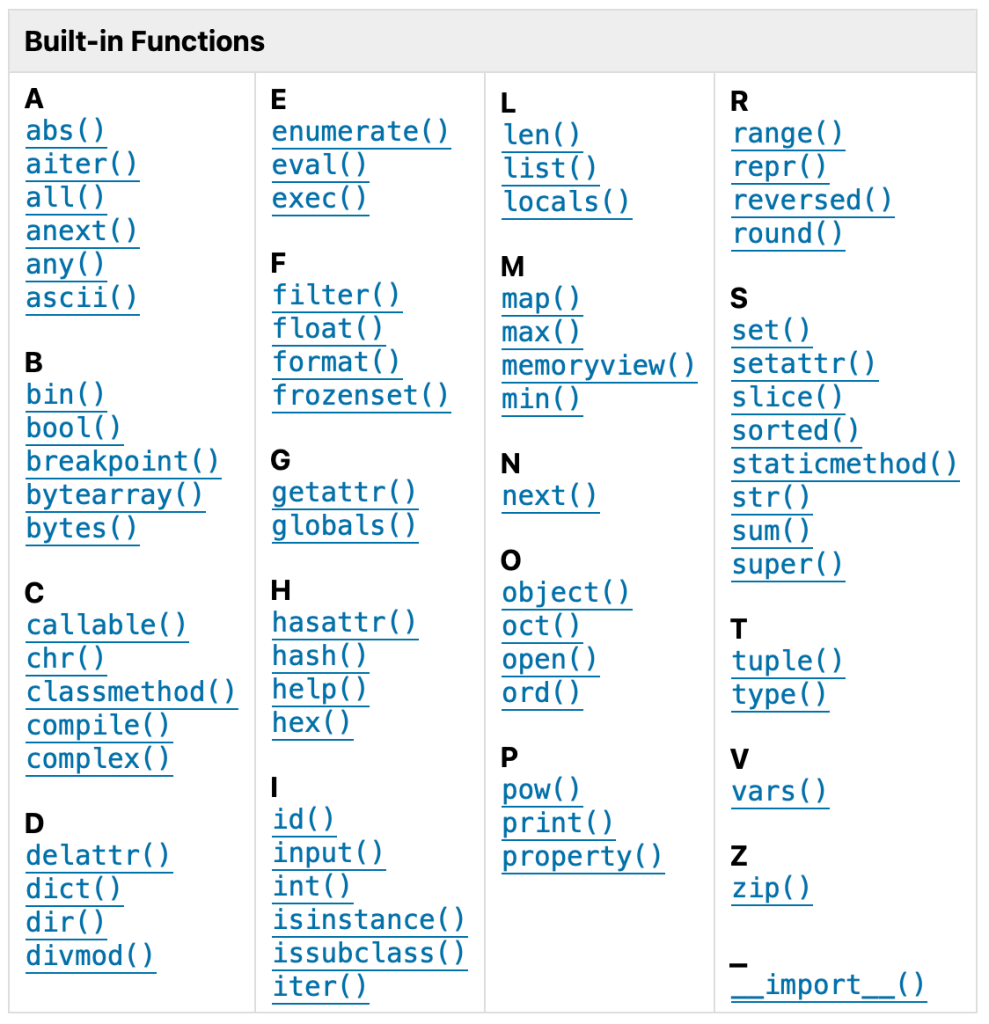Screen dimensions: 989x1024
Task: Select the vars() link
Action: click(x=779, y=792)
